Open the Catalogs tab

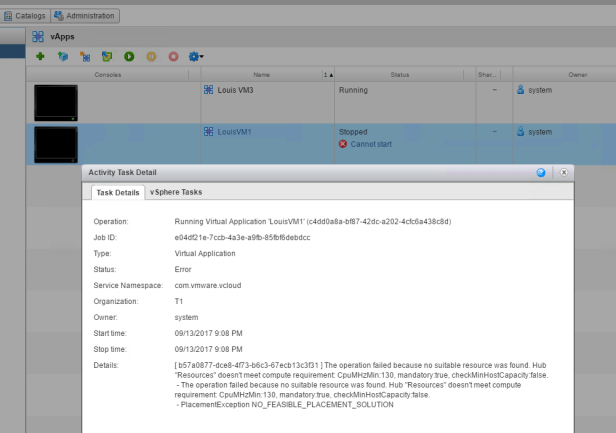25,16
